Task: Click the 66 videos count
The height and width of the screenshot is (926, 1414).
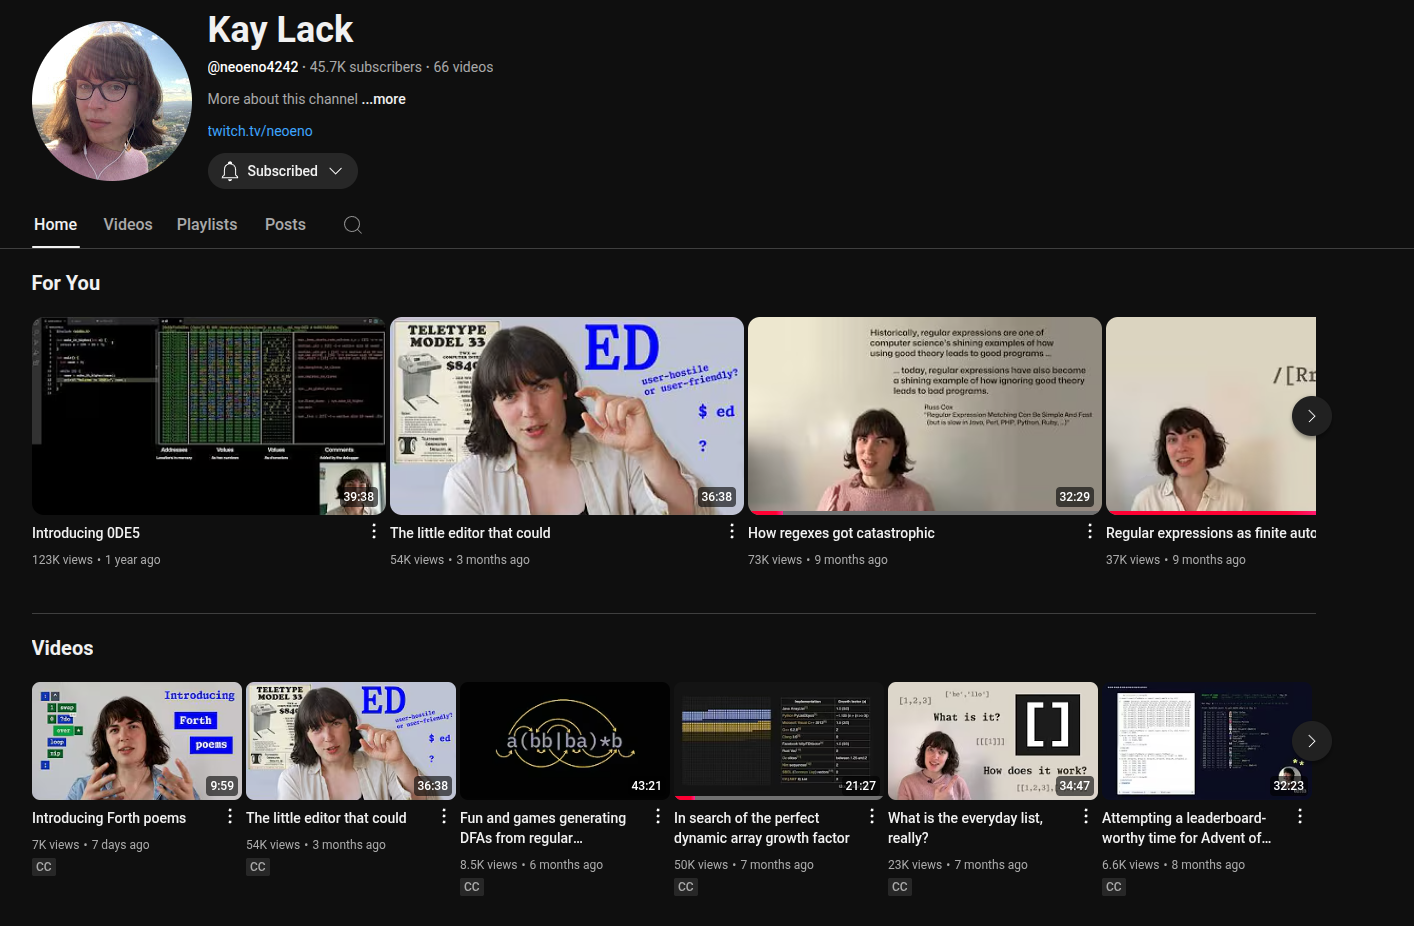Action: click(x=463, y=67)
